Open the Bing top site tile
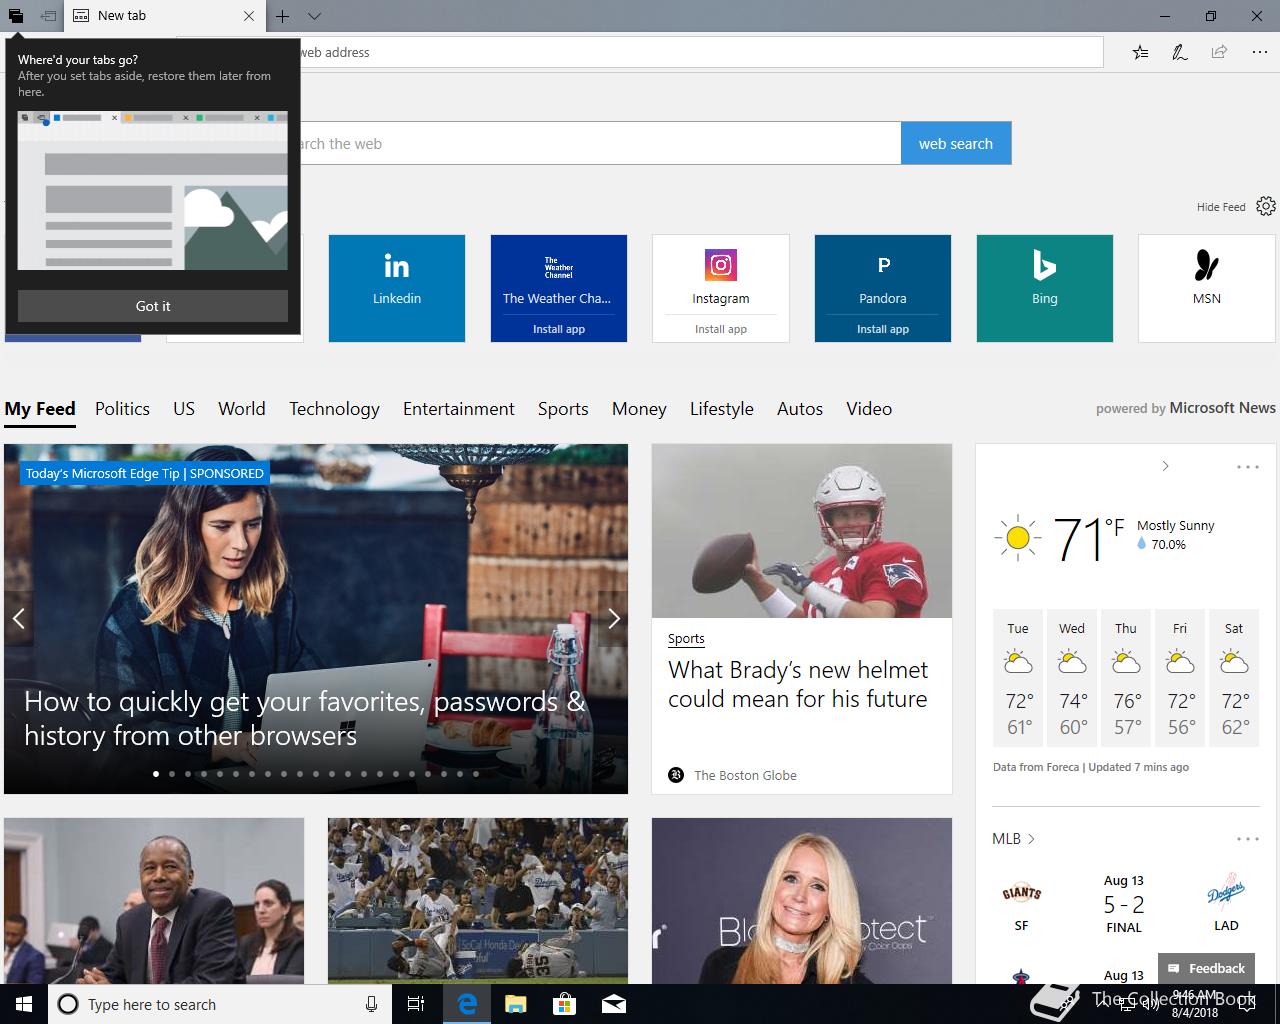Screen dimensions: 1280x1024 pos(1045,288)
